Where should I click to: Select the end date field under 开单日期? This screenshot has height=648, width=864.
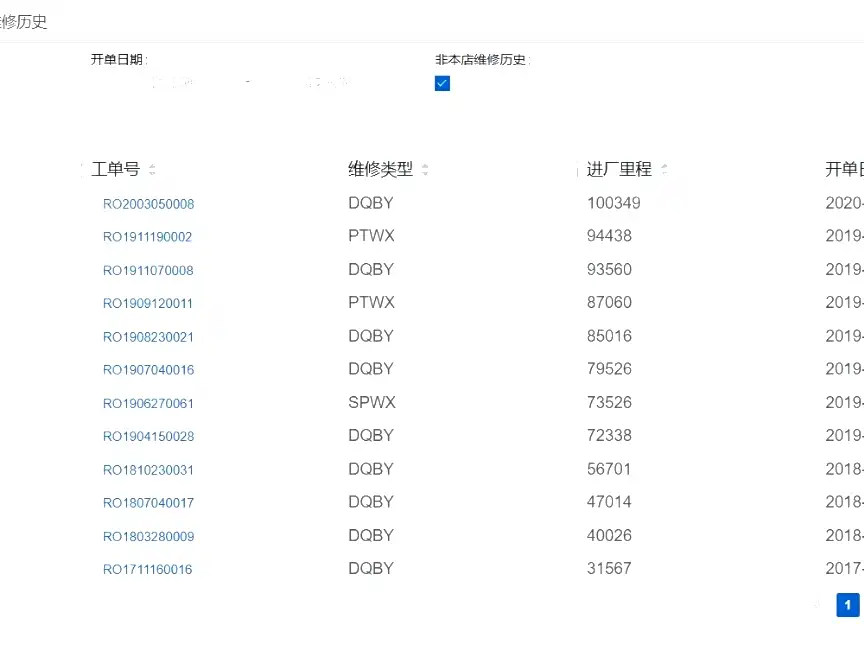point(328,83)
